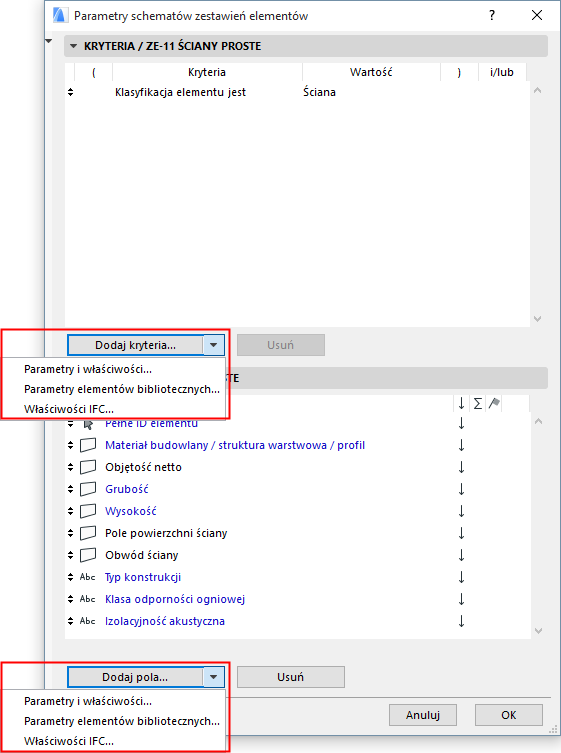The width and height of the screenshot is (561, 753).
Task: Click the Archicad logo in the title bar
Action: coord(60,15)
